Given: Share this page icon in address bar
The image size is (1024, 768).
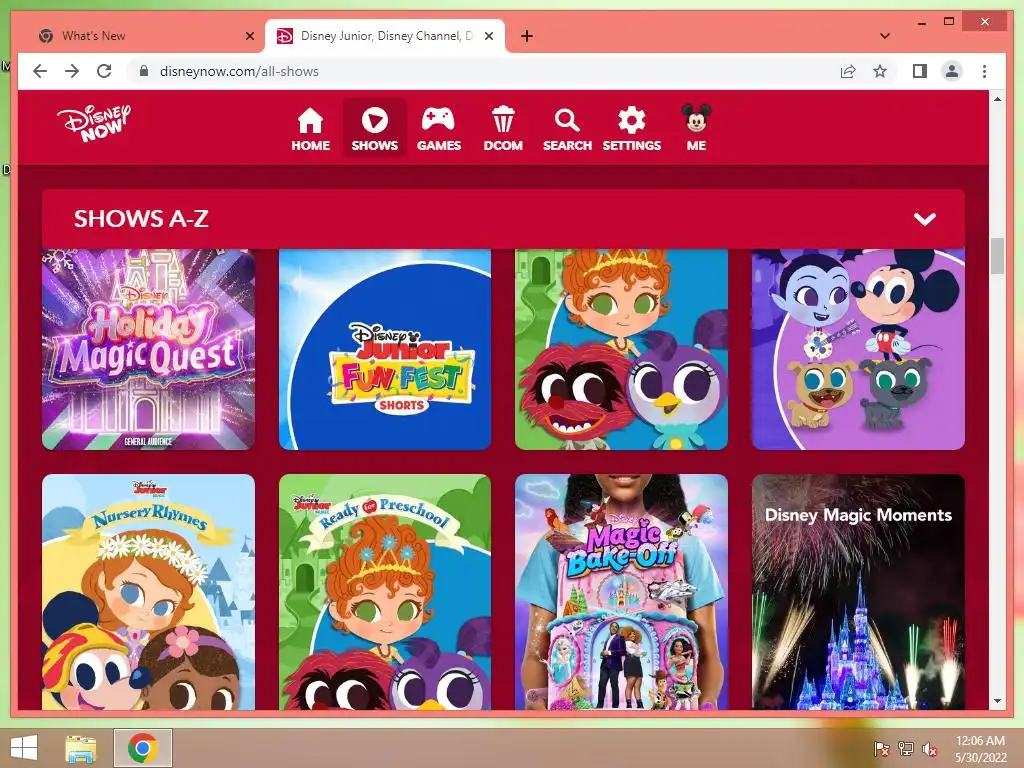Looking at the screenshot, I should tap(848, 71).
